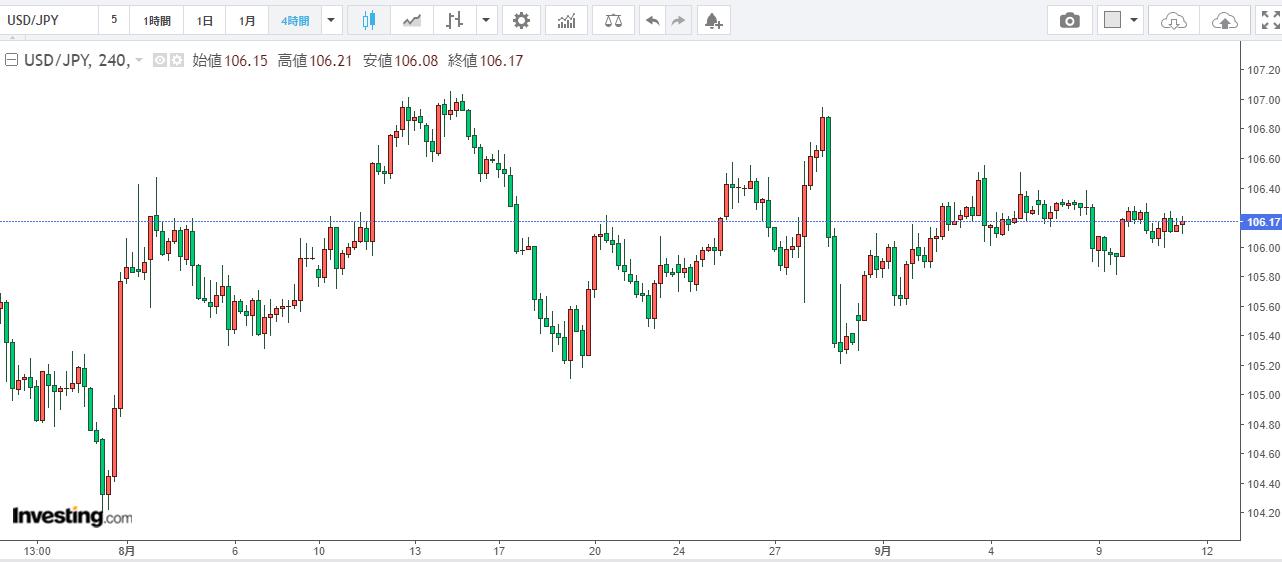Viewport: 1282px width, 562px height.
Task: Open the indicators icon
Action: coord(567,20)
